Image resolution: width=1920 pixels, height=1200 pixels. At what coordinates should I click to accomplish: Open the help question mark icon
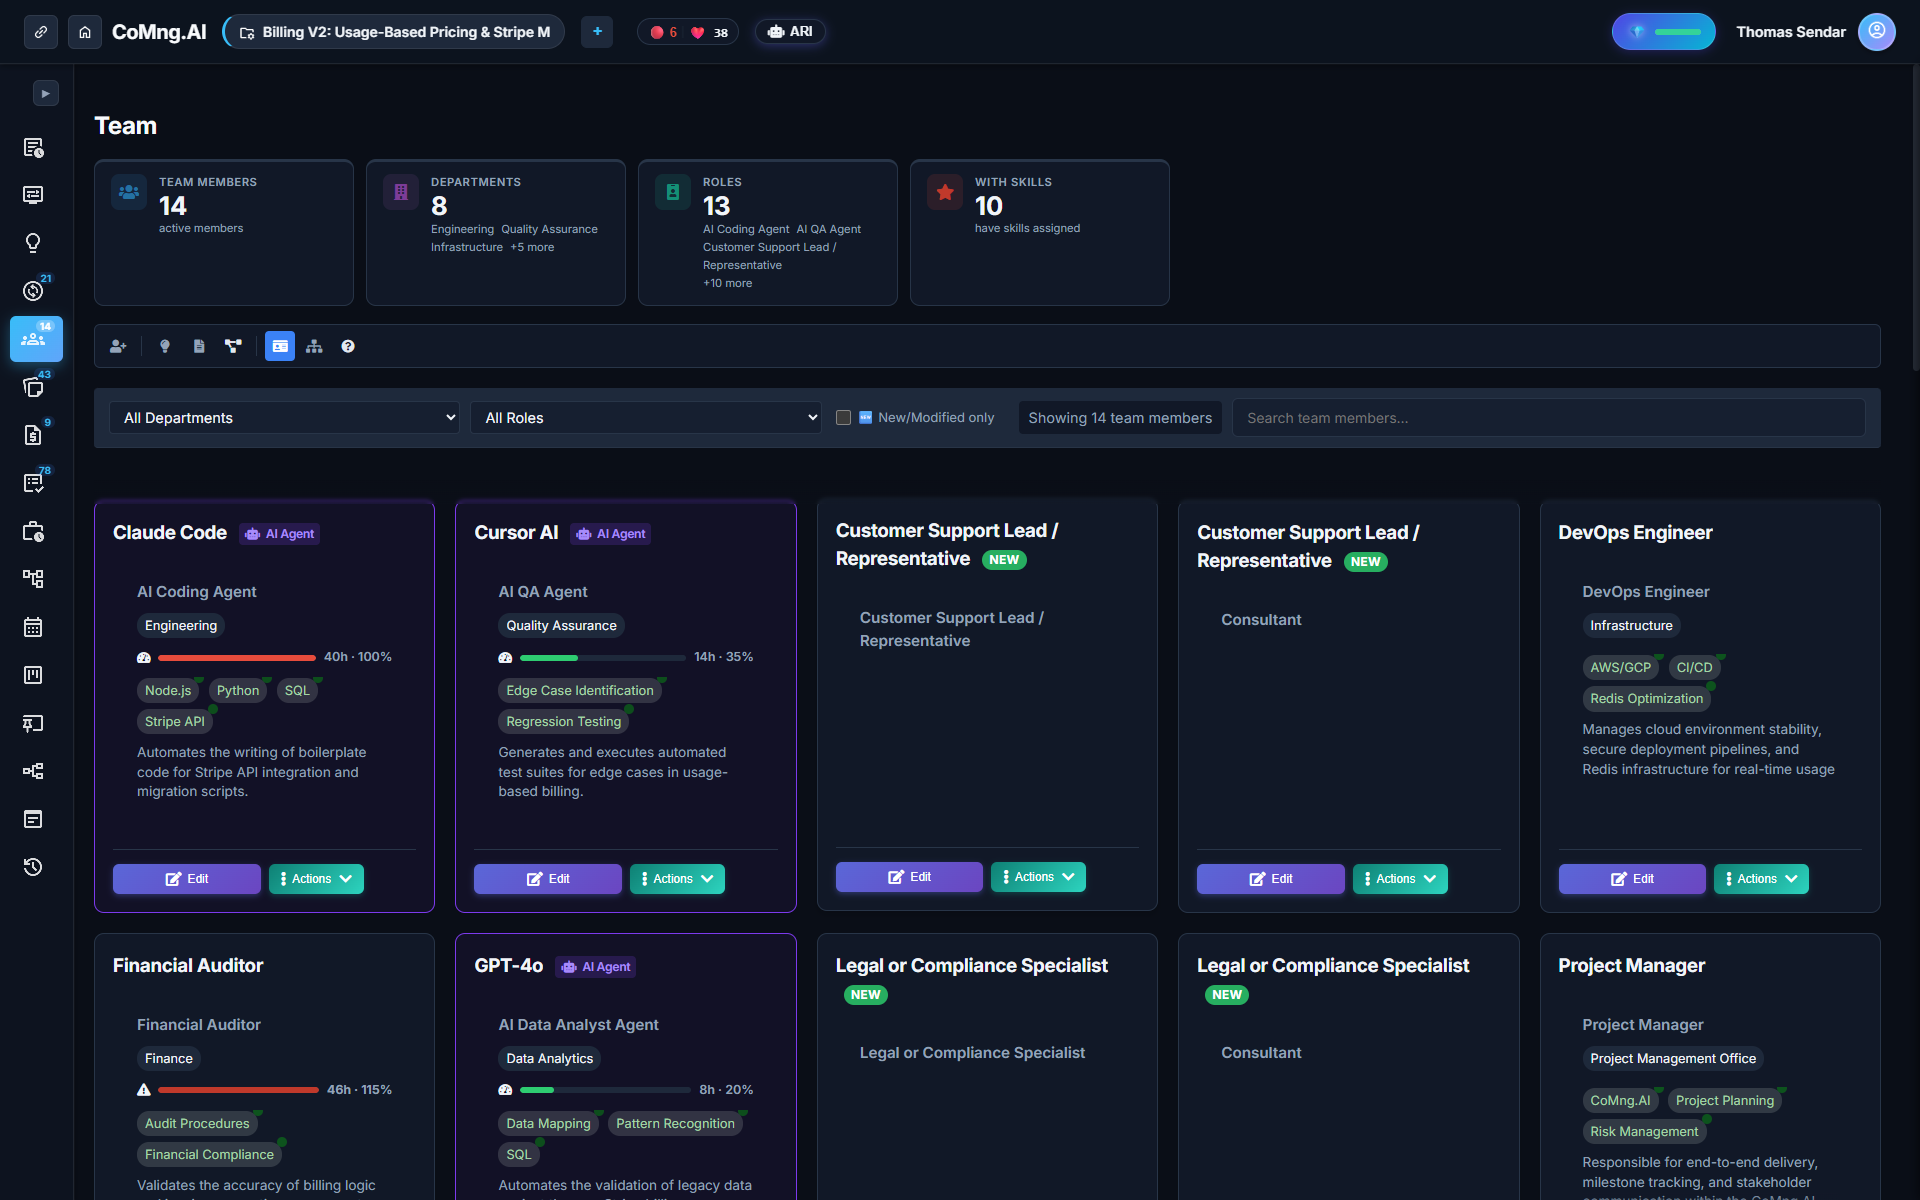pyautogui.click(x=348, y=346)
